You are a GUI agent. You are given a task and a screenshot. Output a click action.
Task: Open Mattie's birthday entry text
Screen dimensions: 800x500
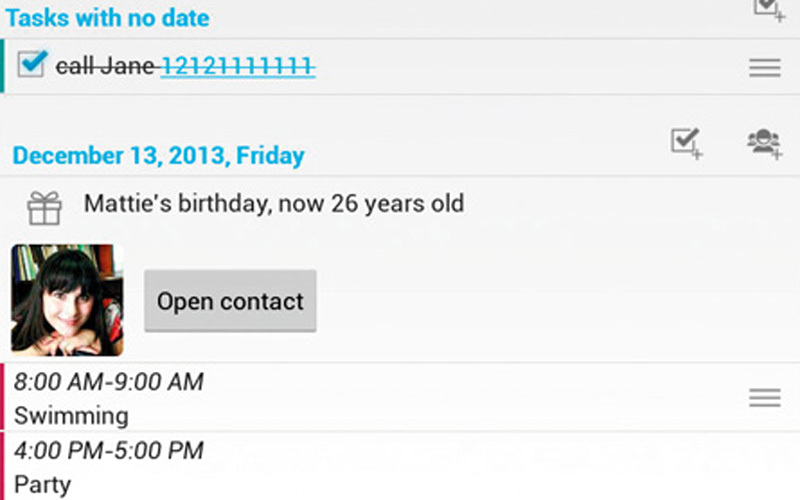click(x=274, y=205)
